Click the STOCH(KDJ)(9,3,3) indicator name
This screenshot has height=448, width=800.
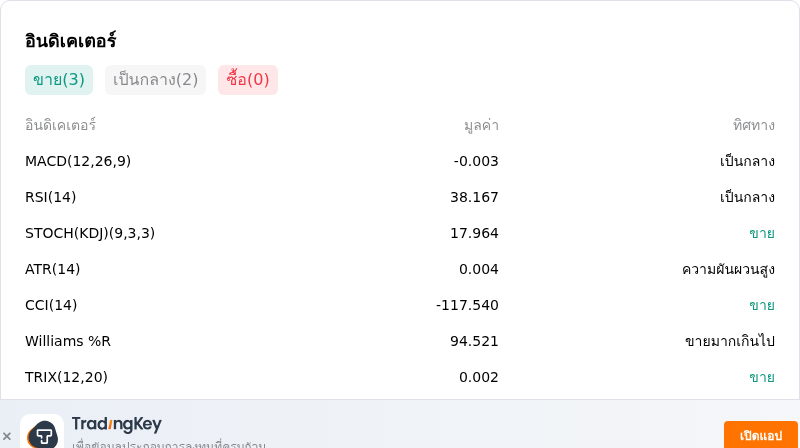pyautogui.click(x=90, y=233)
